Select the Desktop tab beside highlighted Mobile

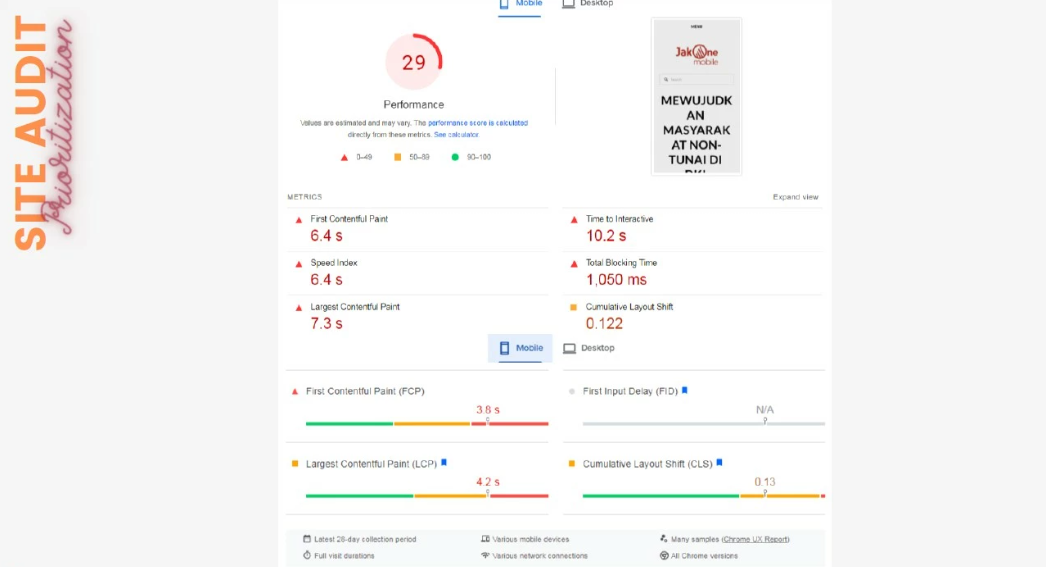pyautogui.click(x=589, y=348)
